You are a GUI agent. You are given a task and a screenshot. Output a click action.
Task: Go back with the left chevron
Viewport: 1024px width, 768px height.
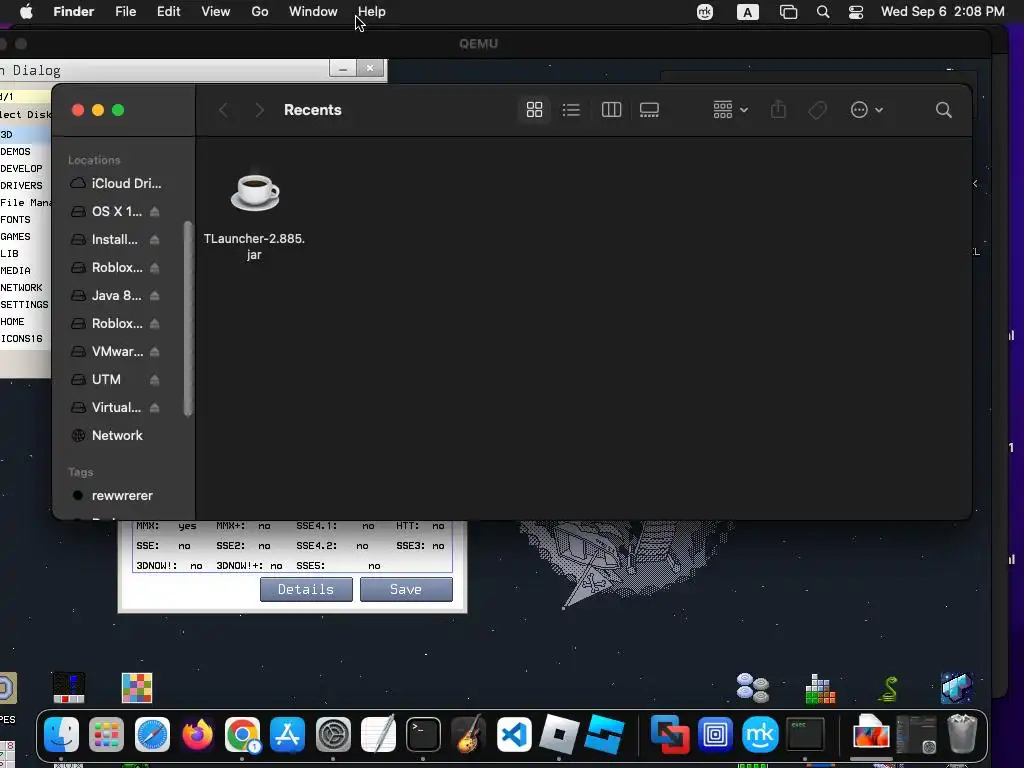tap(223, 110)
